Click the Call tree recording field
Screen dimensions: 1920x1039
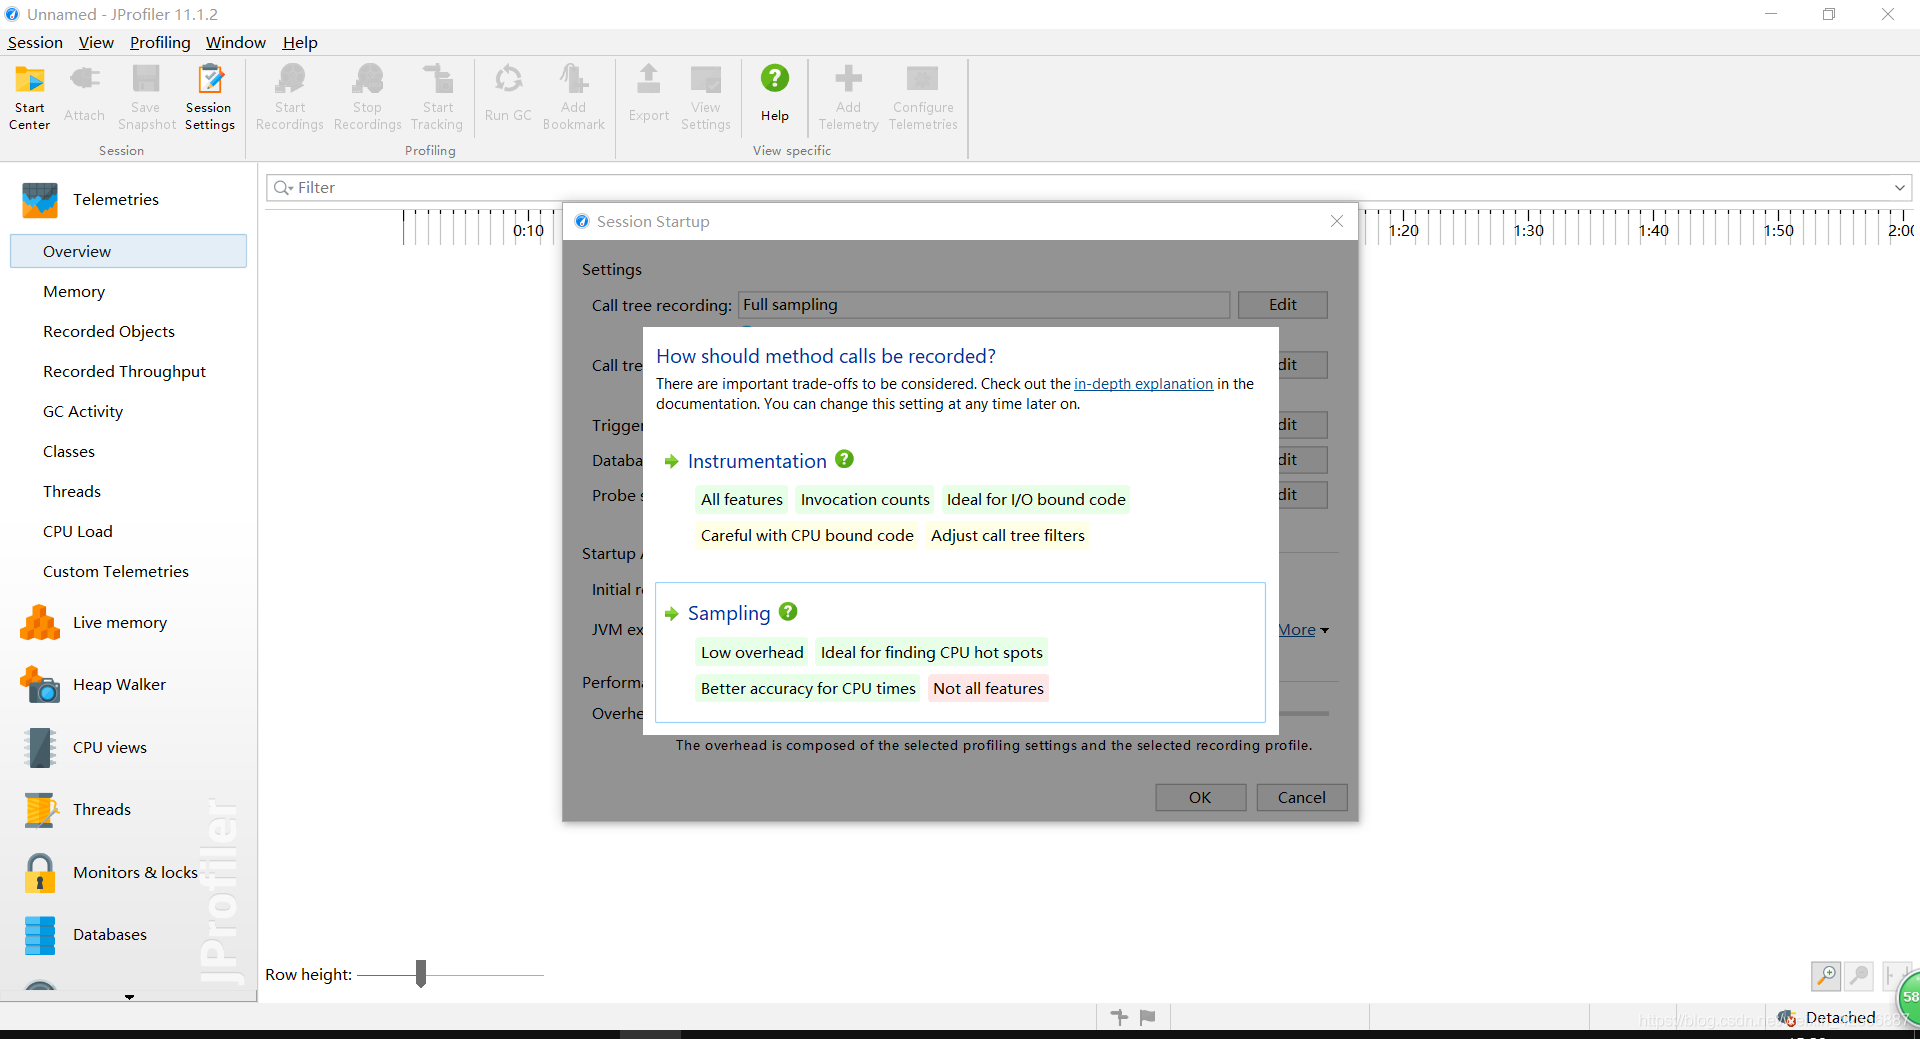[x=984, y=305]
